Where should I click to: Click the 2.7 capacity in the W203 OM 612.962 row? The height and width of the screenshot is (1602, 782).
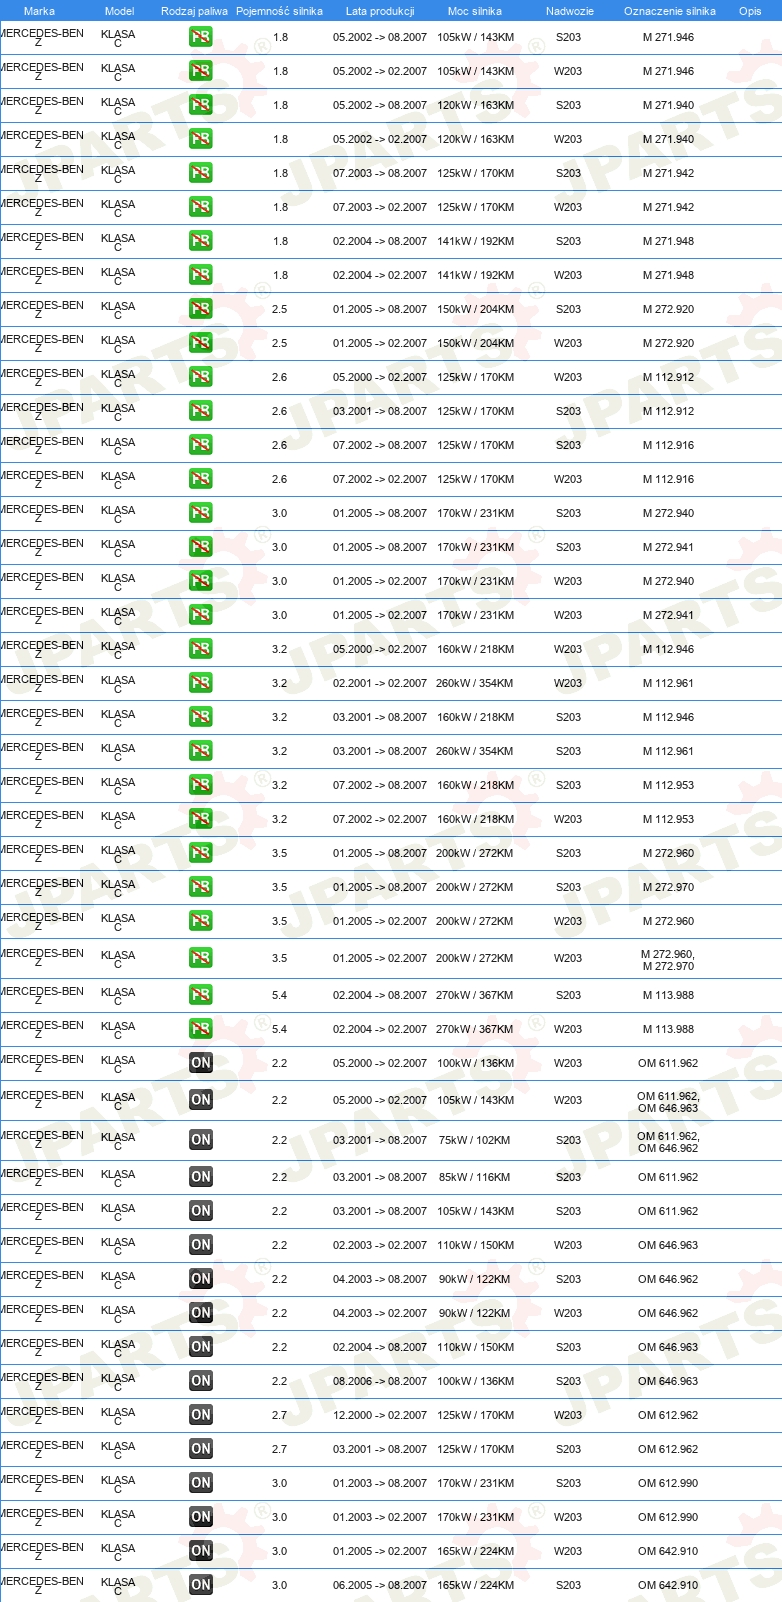[279, 1415]
